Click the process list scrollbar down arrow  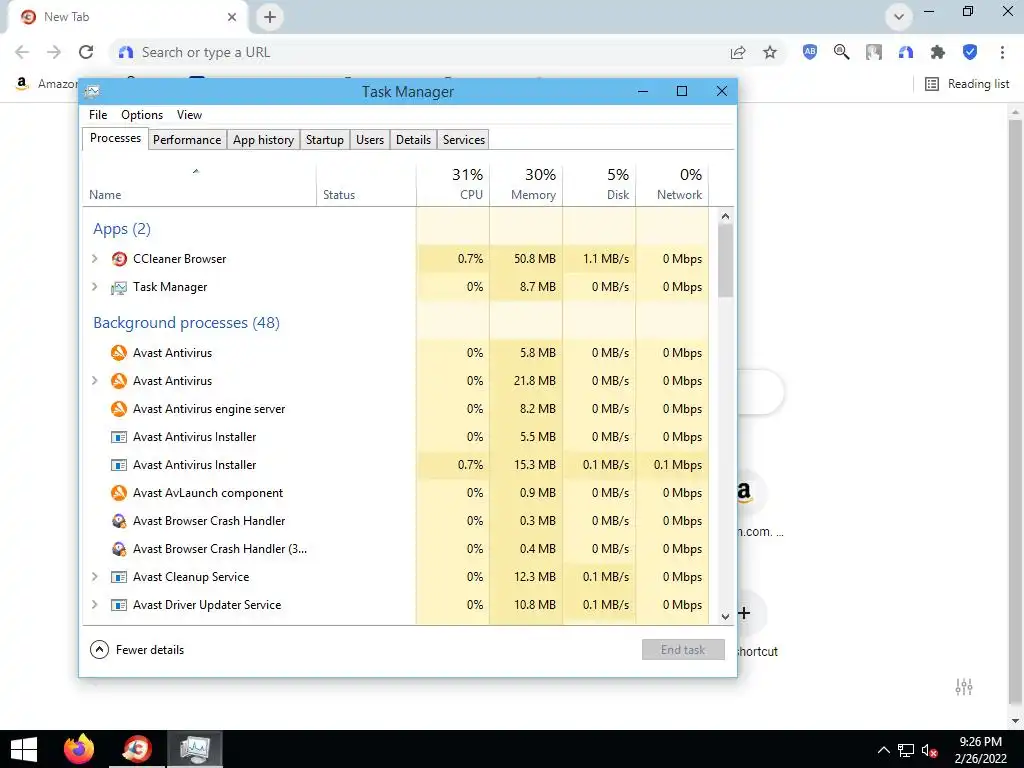click(725, 616)
